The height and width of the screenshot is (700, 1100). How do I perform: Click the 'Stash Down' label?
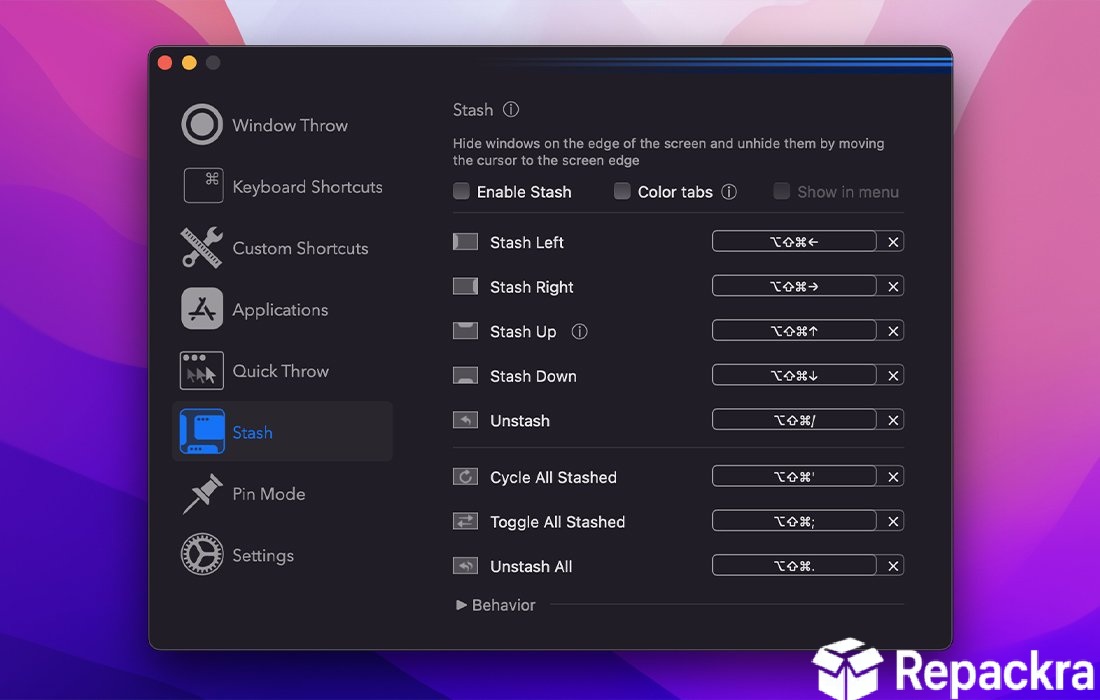click(x=533, y=376)
